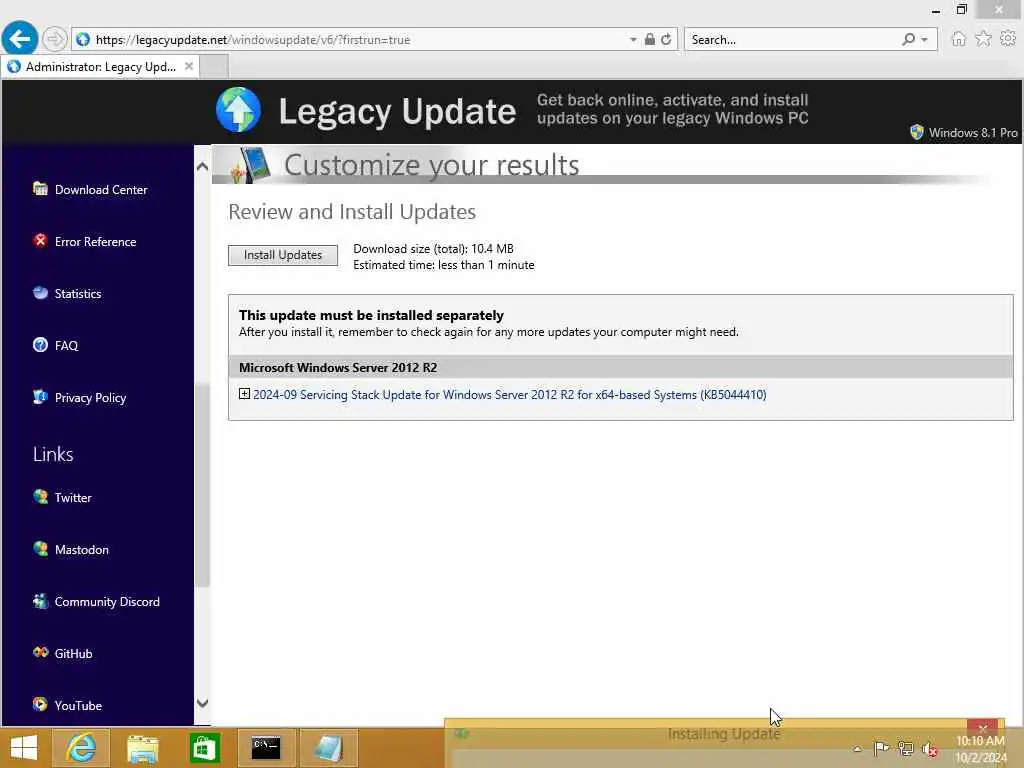The width and height of the screenshot is (1024, 768).
Task: Click the Install Updates button
Action: coord(283,255)
